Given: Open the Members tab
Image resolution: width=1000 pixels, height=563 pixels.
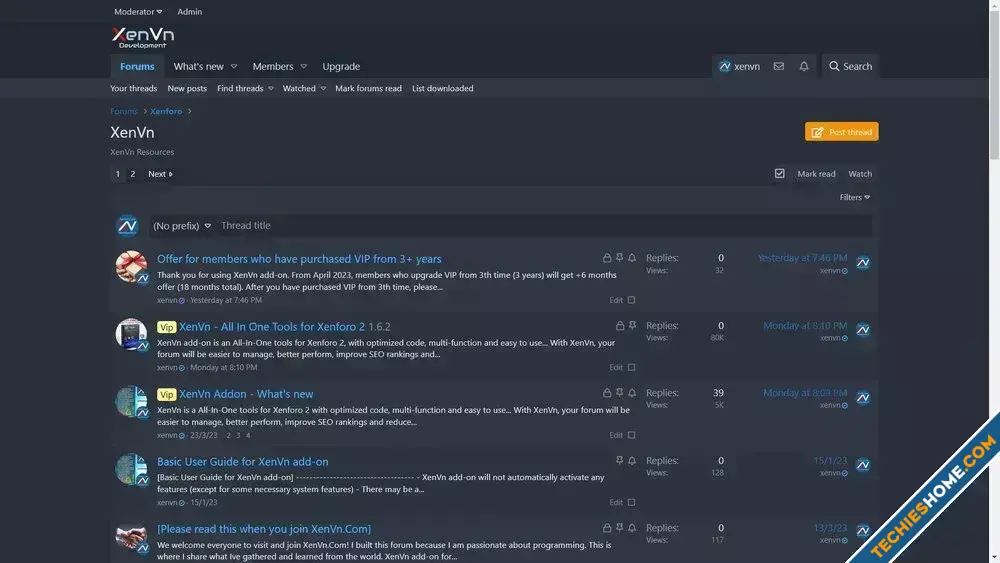Looking at the screenshot, I should point(273,66).
